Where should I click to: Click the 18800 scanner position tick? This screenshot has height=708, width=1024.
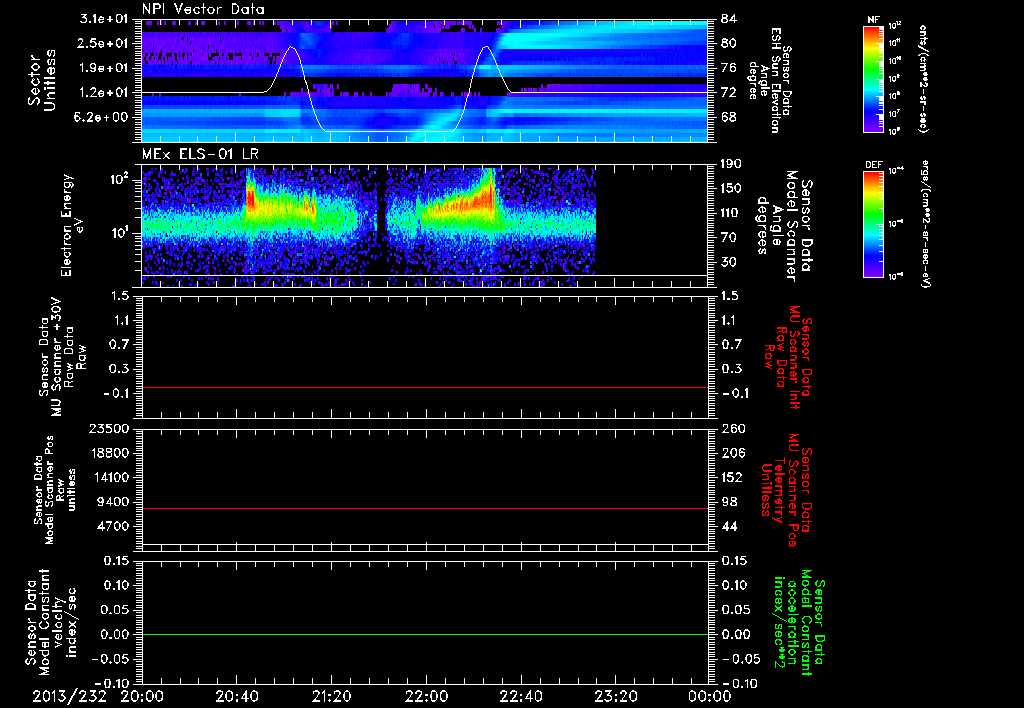(x=108, y=453)
